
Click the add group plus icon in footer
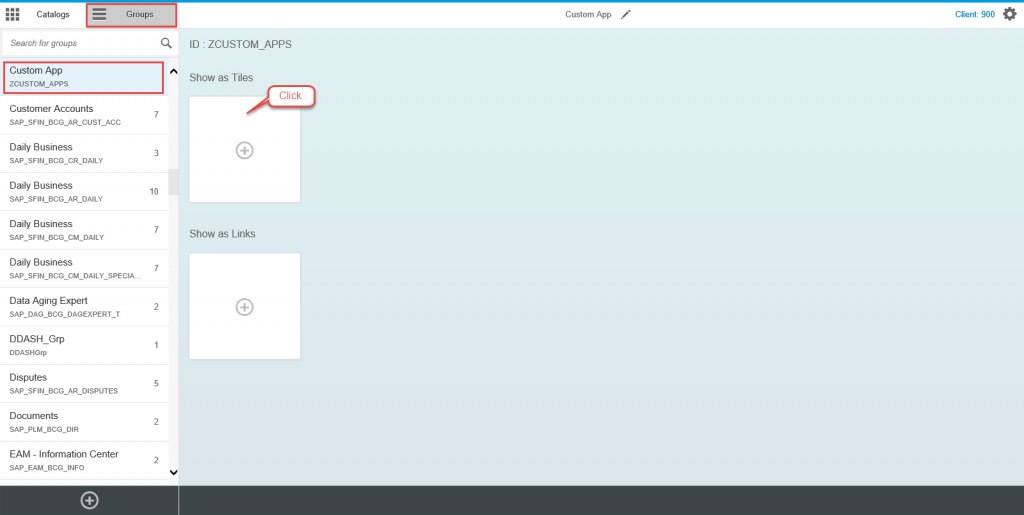click(x=89, y=500)
